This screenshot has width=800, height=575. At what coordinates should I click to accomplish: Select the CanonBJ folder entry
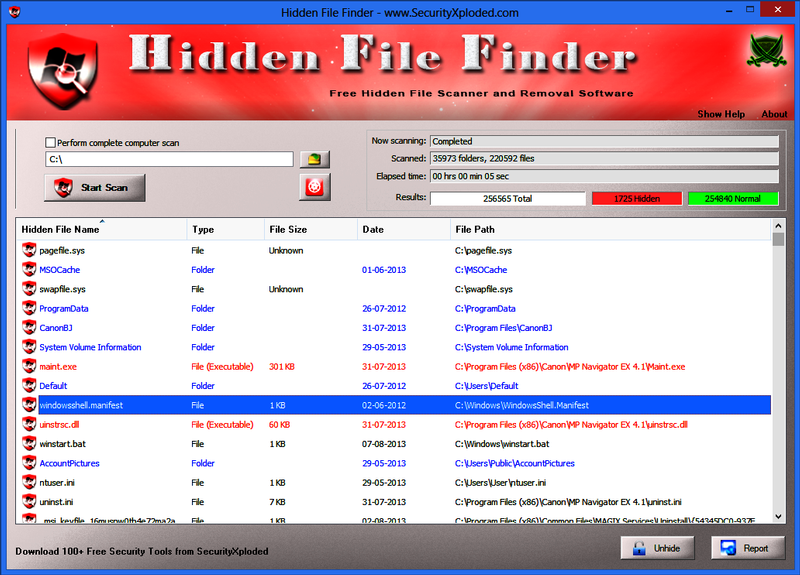(56, 328)
